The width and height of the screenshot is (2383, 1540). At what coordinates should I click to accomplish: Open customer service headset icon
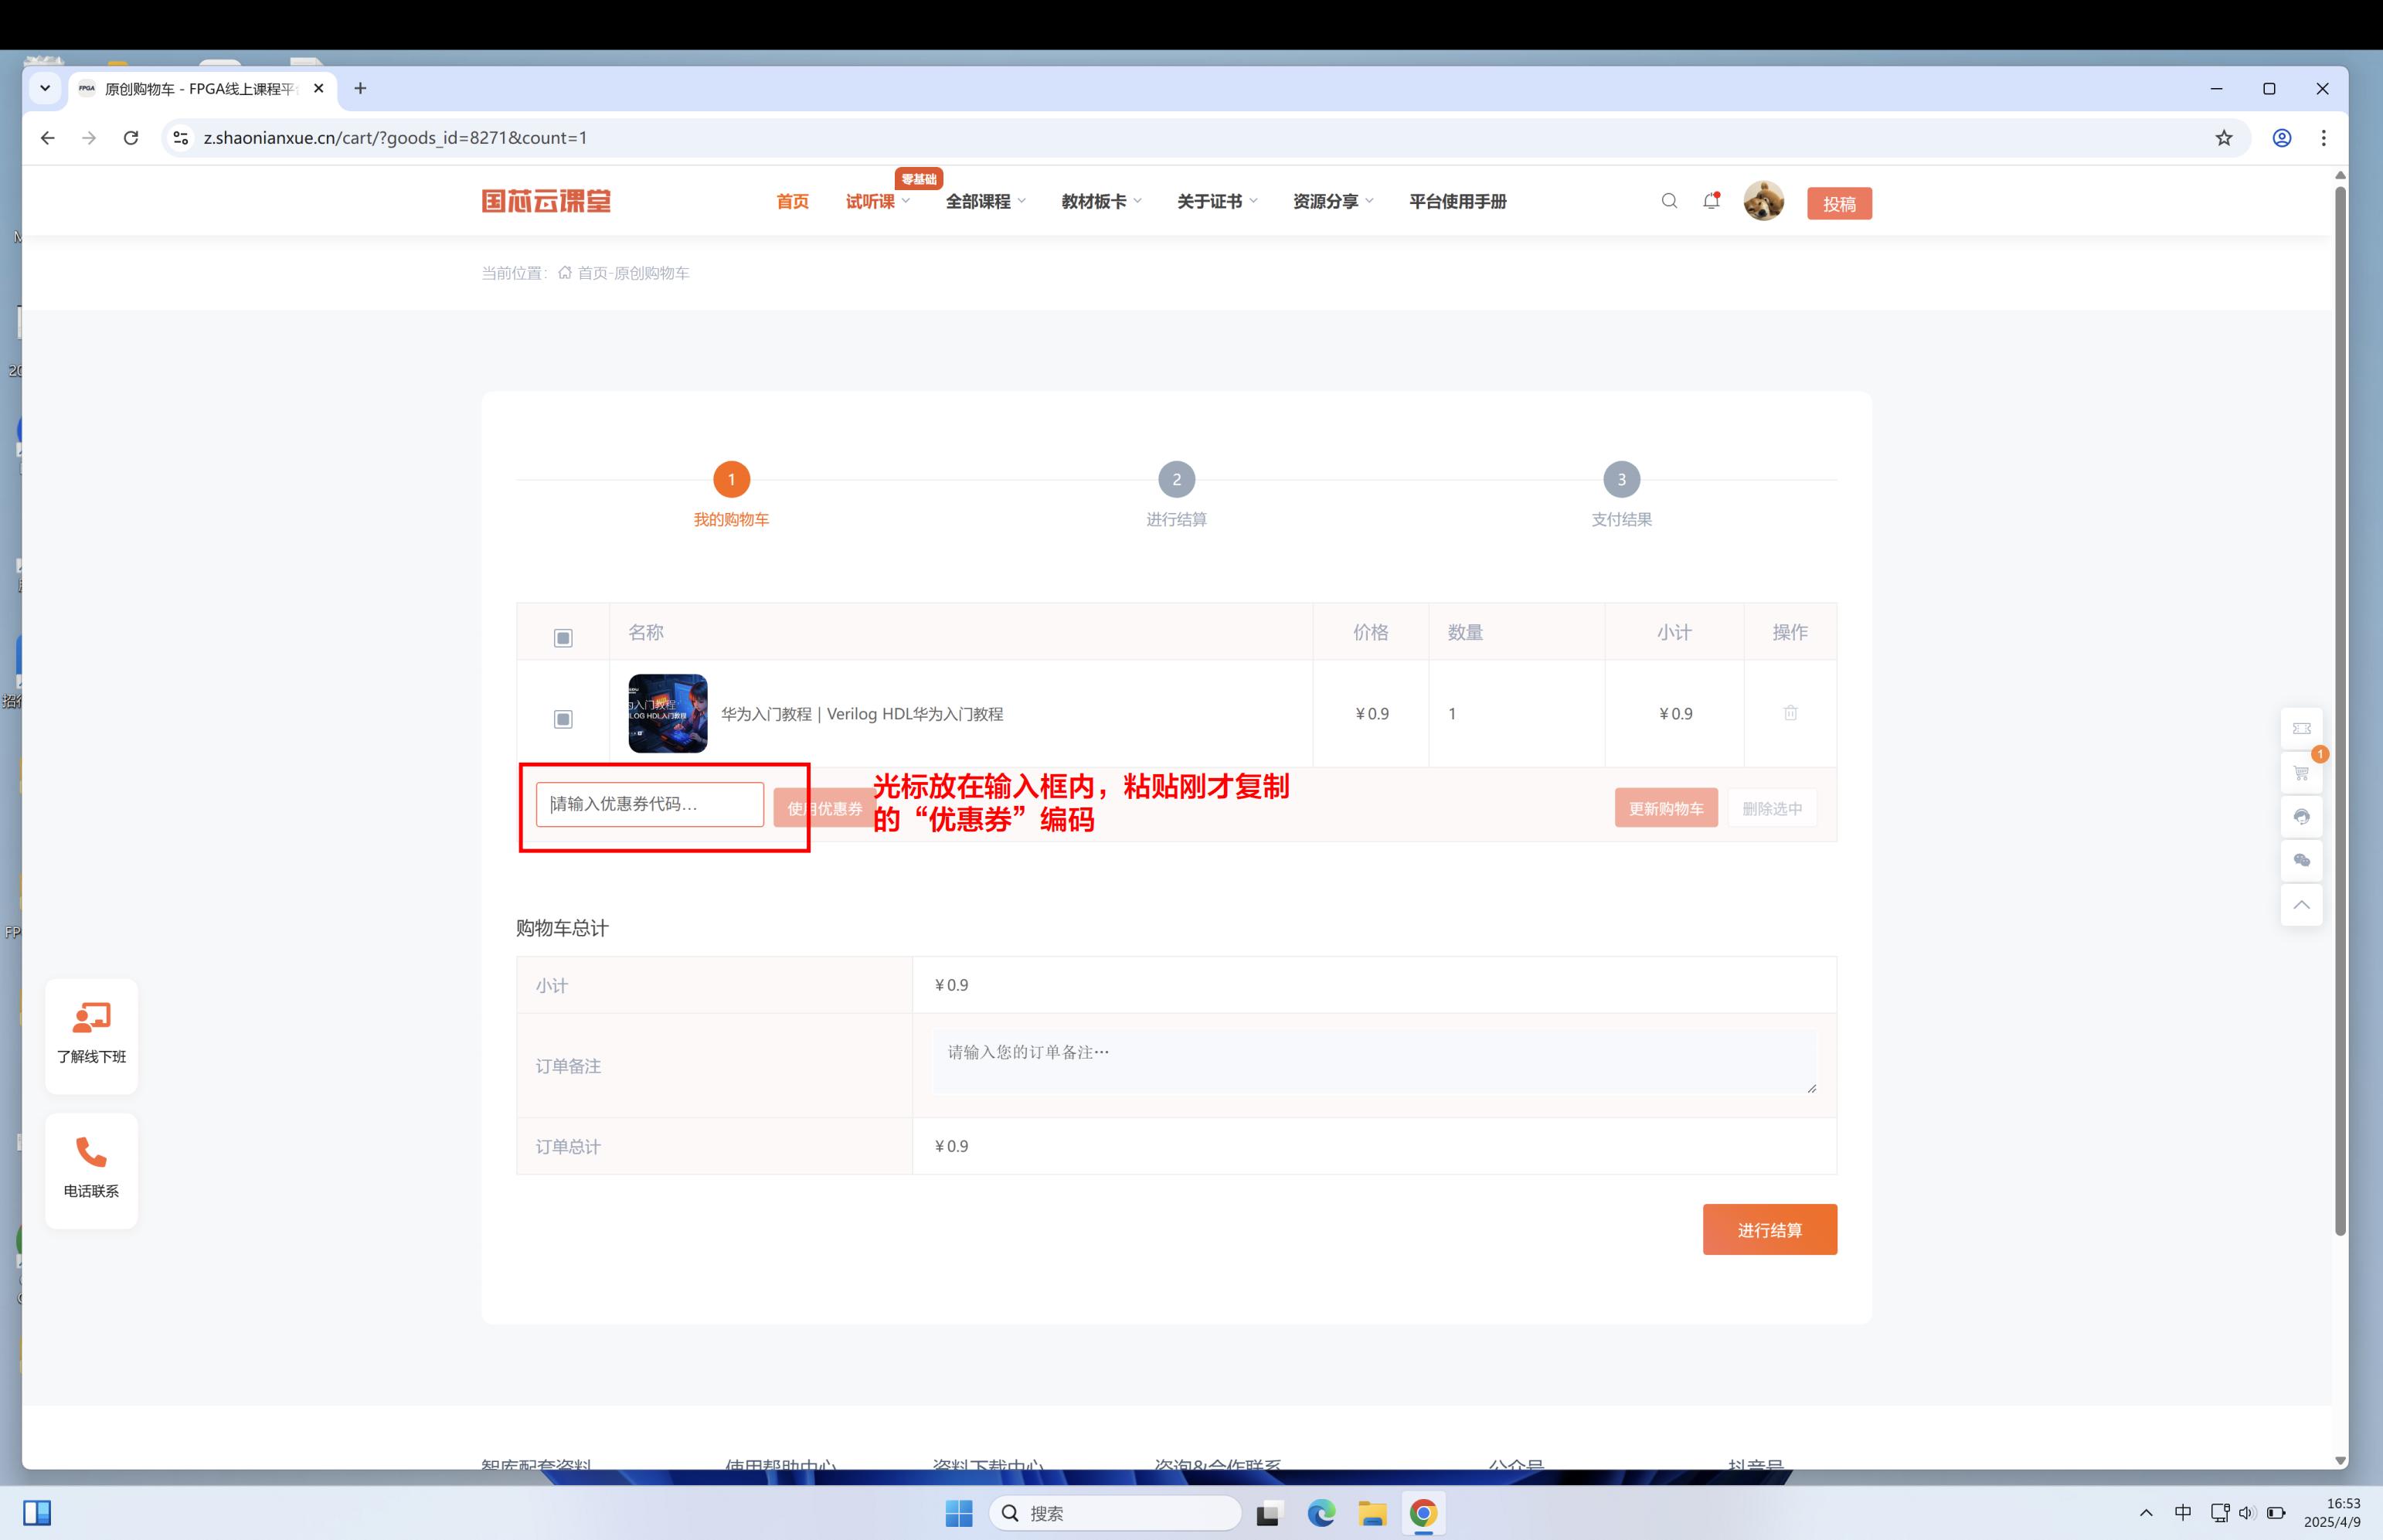pyautogui.click(x=2302, y=817)
